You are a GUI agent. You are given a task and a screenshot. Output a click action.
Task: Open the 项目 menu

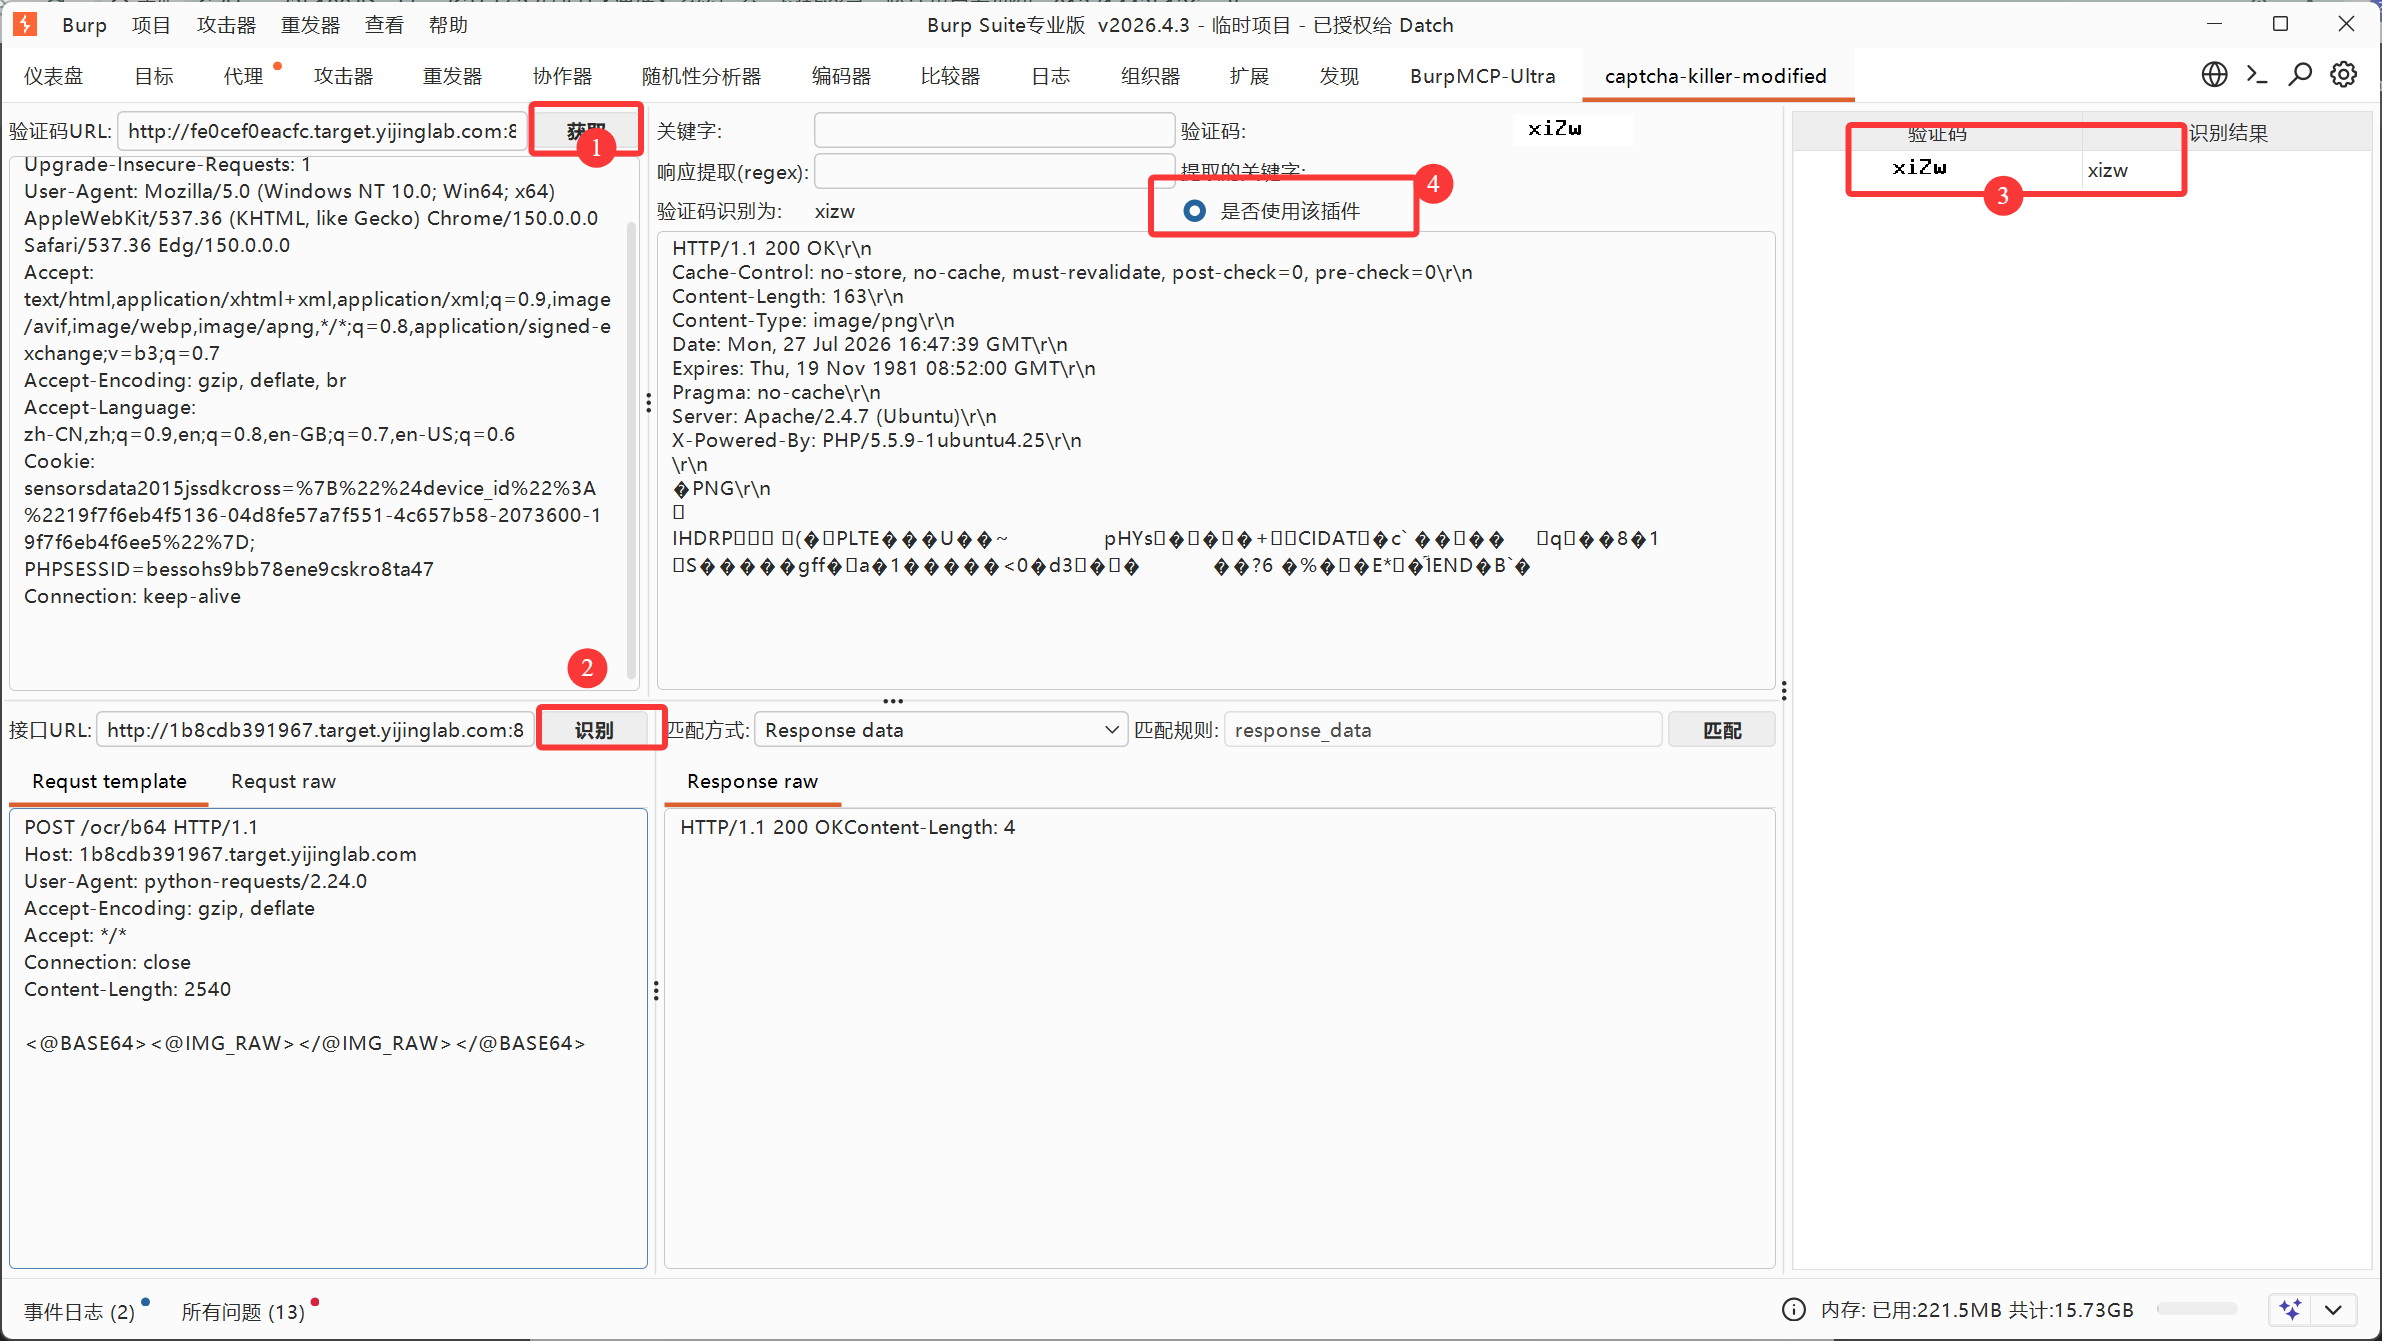pyautogui.click(x=151, y=25)
